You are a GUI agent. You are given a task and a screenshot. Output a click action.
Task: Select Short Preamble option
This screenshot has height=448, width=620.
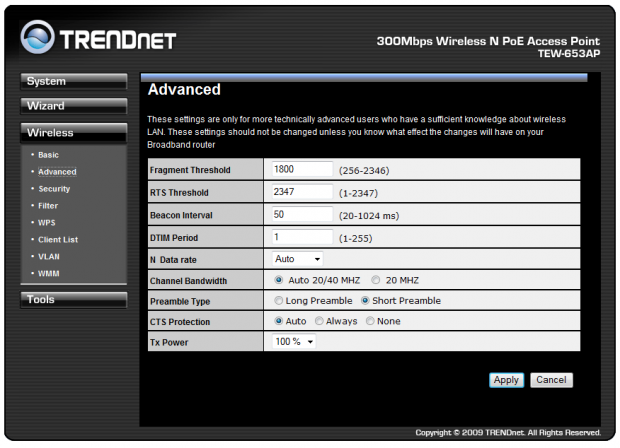click(x=365, y=301)
